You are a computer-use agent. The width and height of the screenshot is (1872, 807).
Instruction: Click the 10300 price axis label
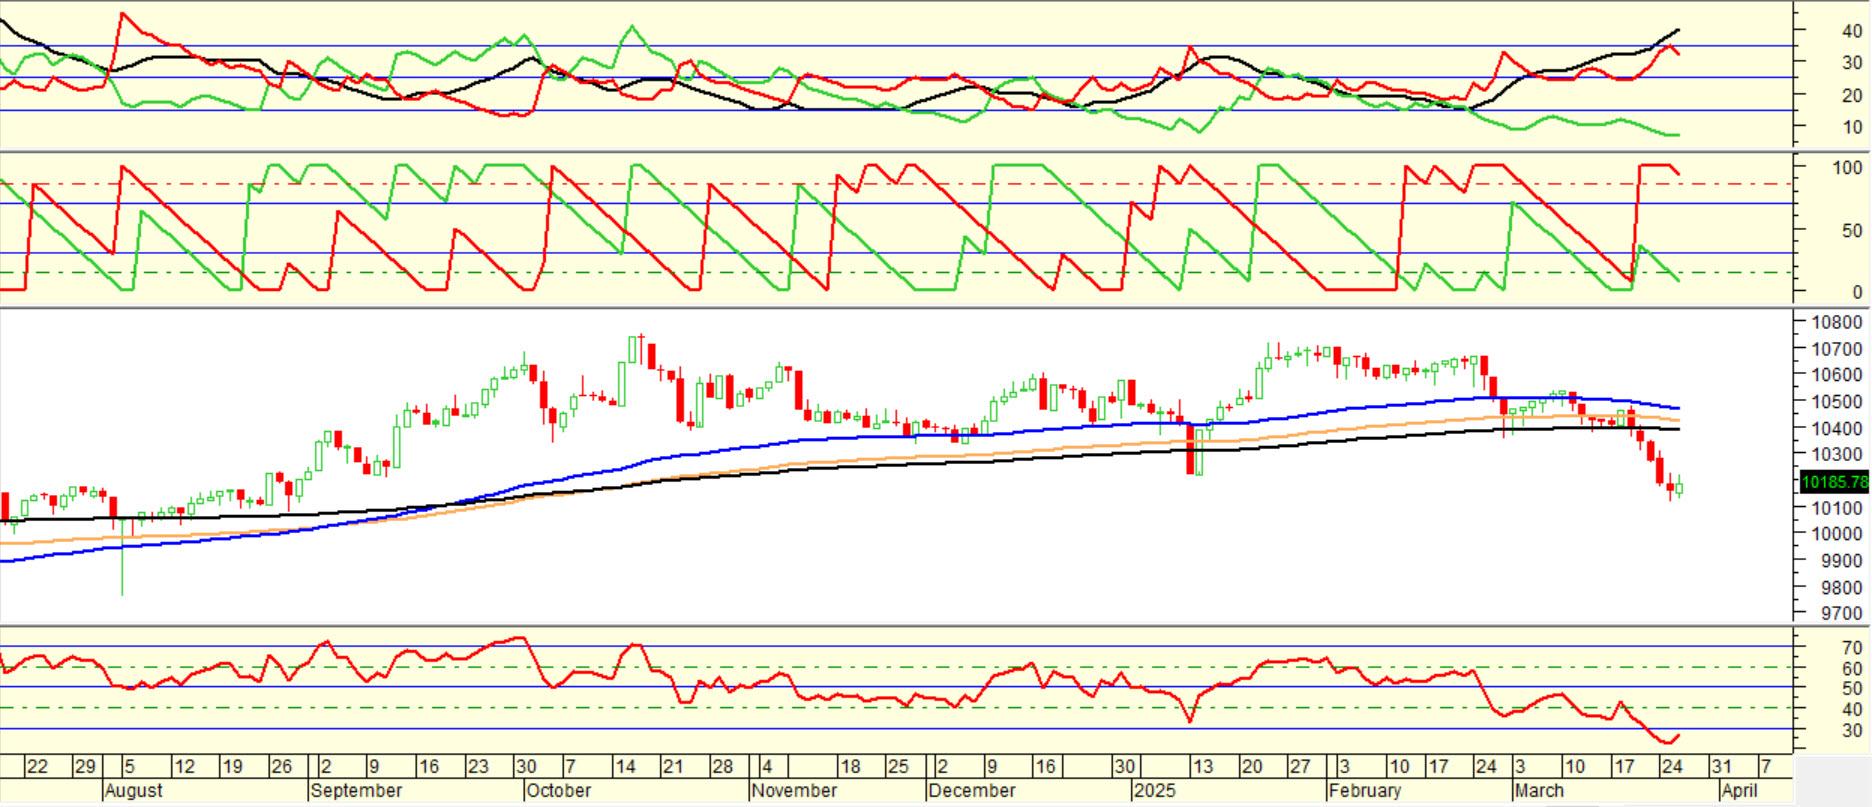(x=1837, y=455)
